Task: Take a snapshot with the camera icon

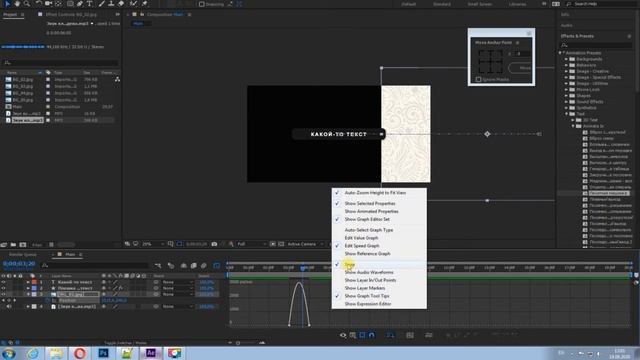Action: click(214, 244)
